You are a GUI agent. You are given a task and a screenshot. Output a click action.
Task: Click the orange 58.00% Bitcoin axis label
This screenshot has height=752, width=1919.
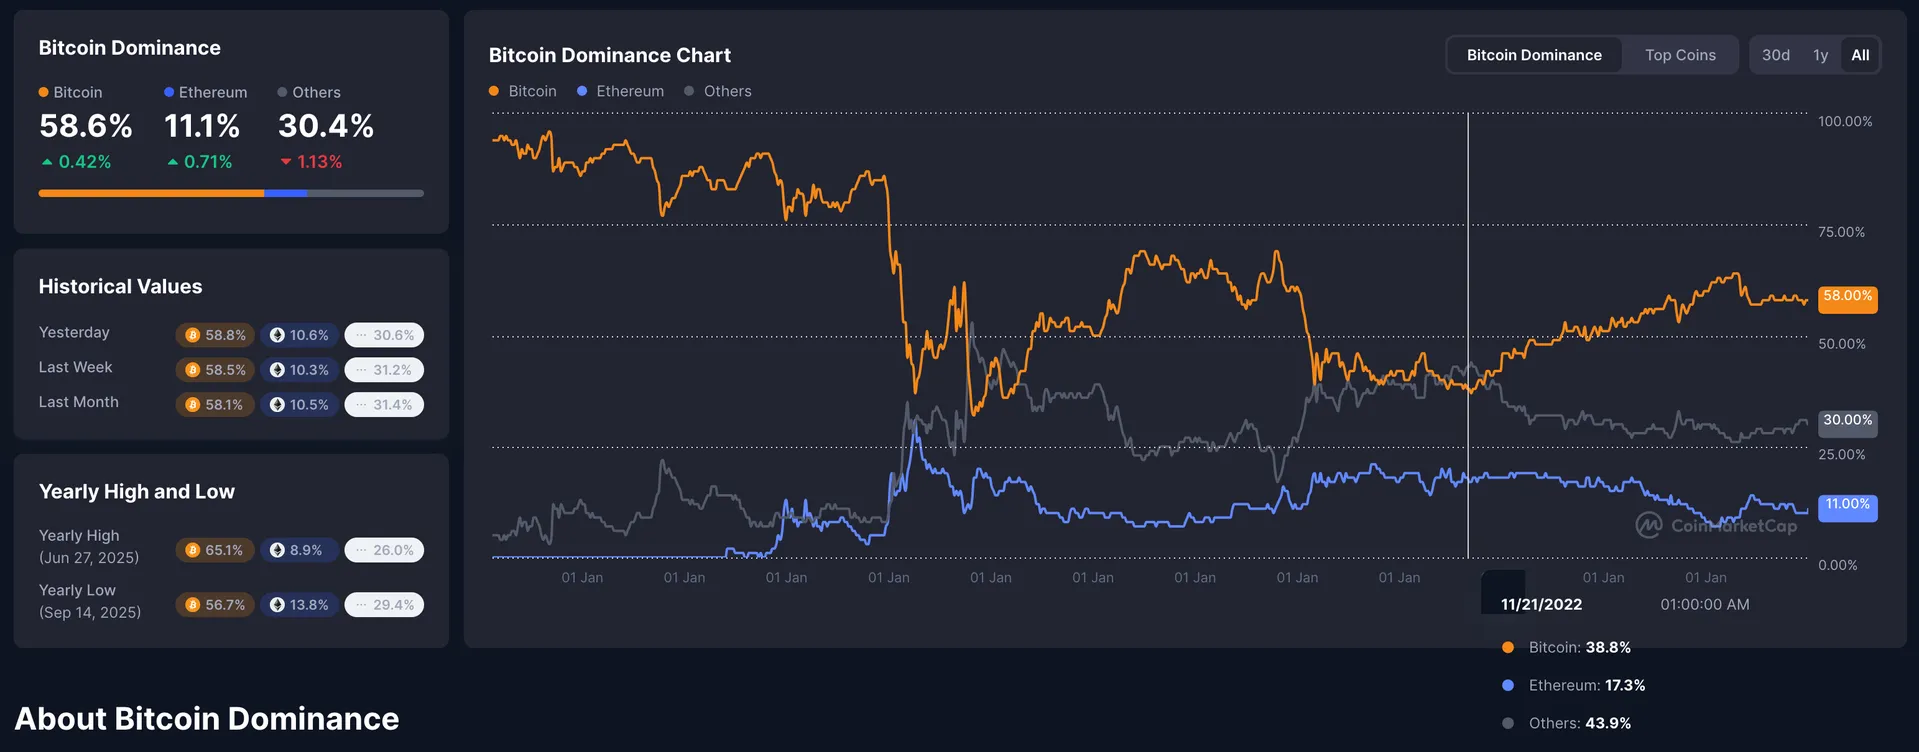click(x=1847, y=297)
